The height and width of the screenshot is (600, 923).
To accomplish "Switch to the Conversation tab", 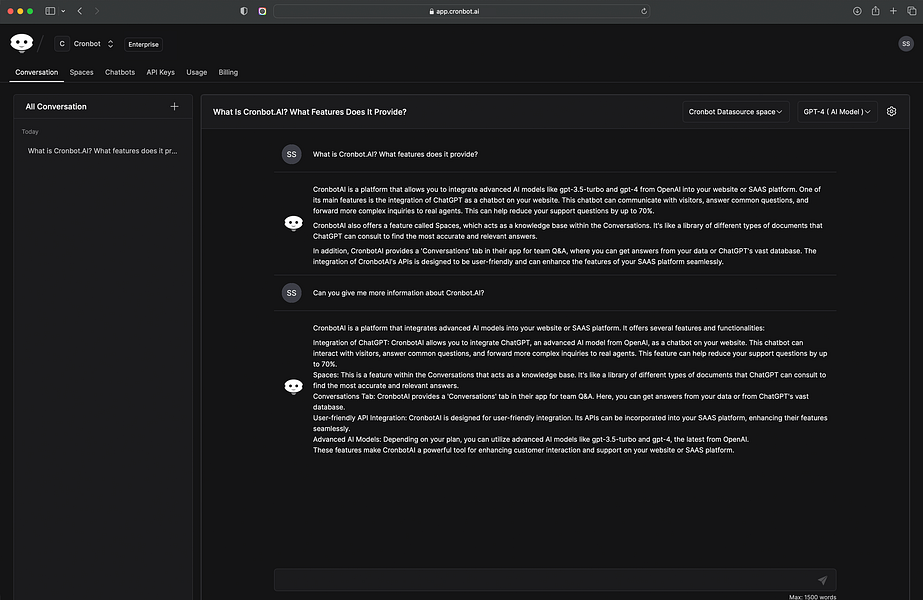I will coord(36,72).
